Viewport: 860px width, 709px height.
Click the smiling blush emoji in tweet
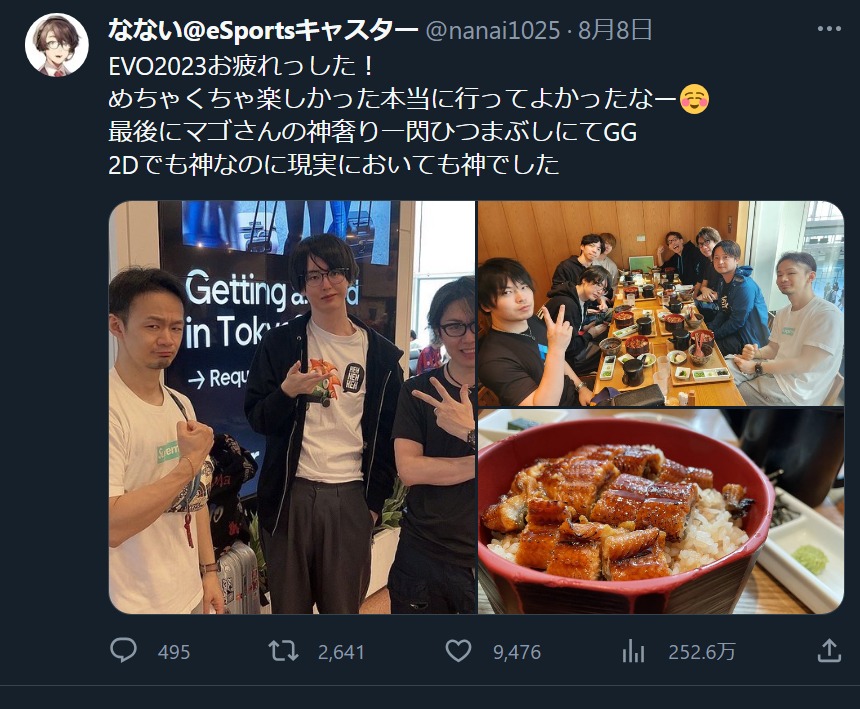[x=694, y=99]
